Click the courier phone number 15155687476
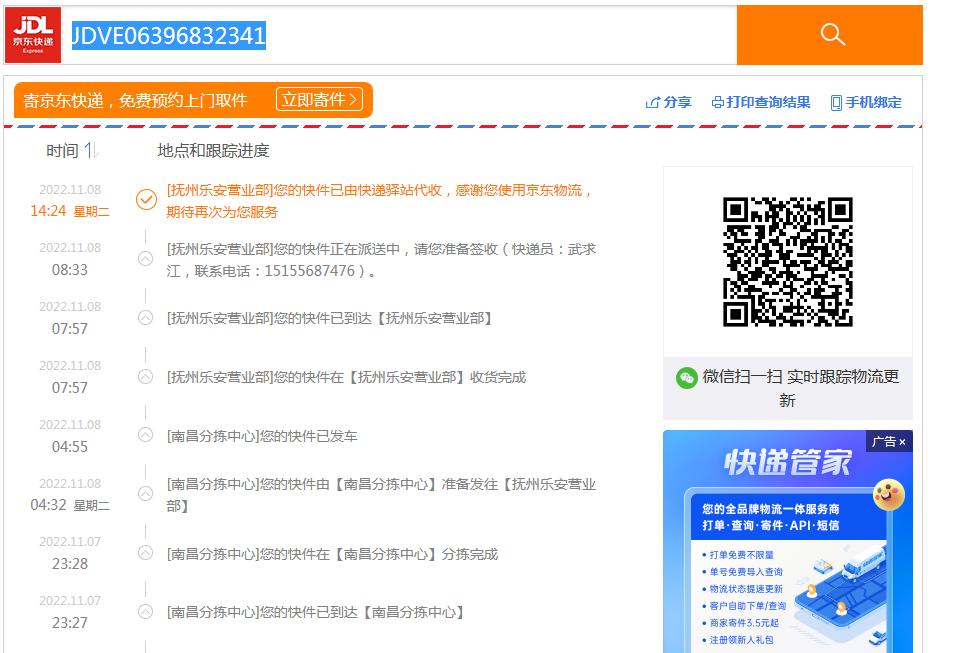 pyautogui.click(x=310, y=271)
